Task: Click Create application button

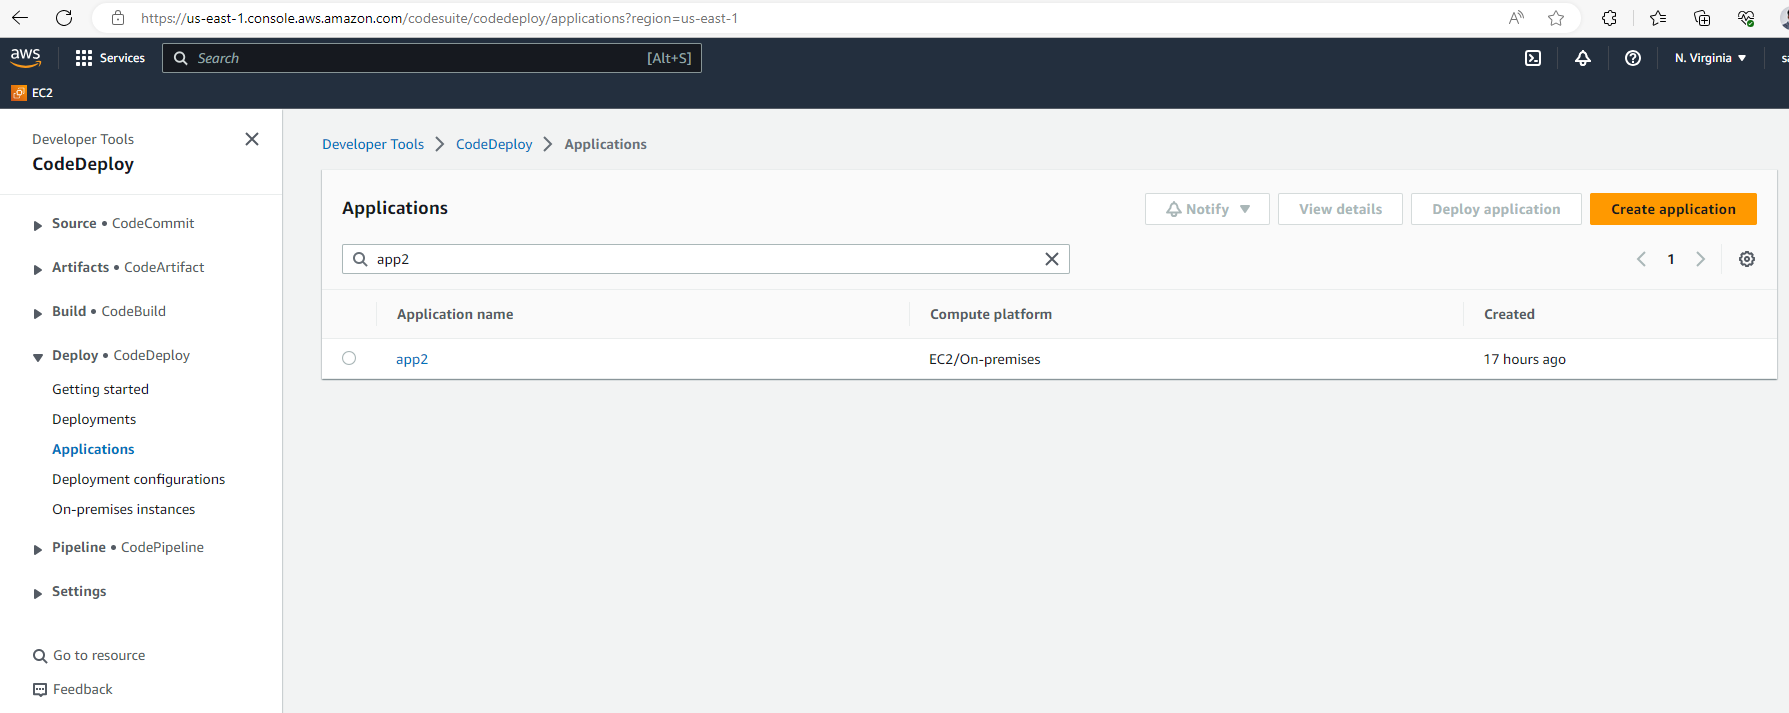Action: coord(1673,209)
